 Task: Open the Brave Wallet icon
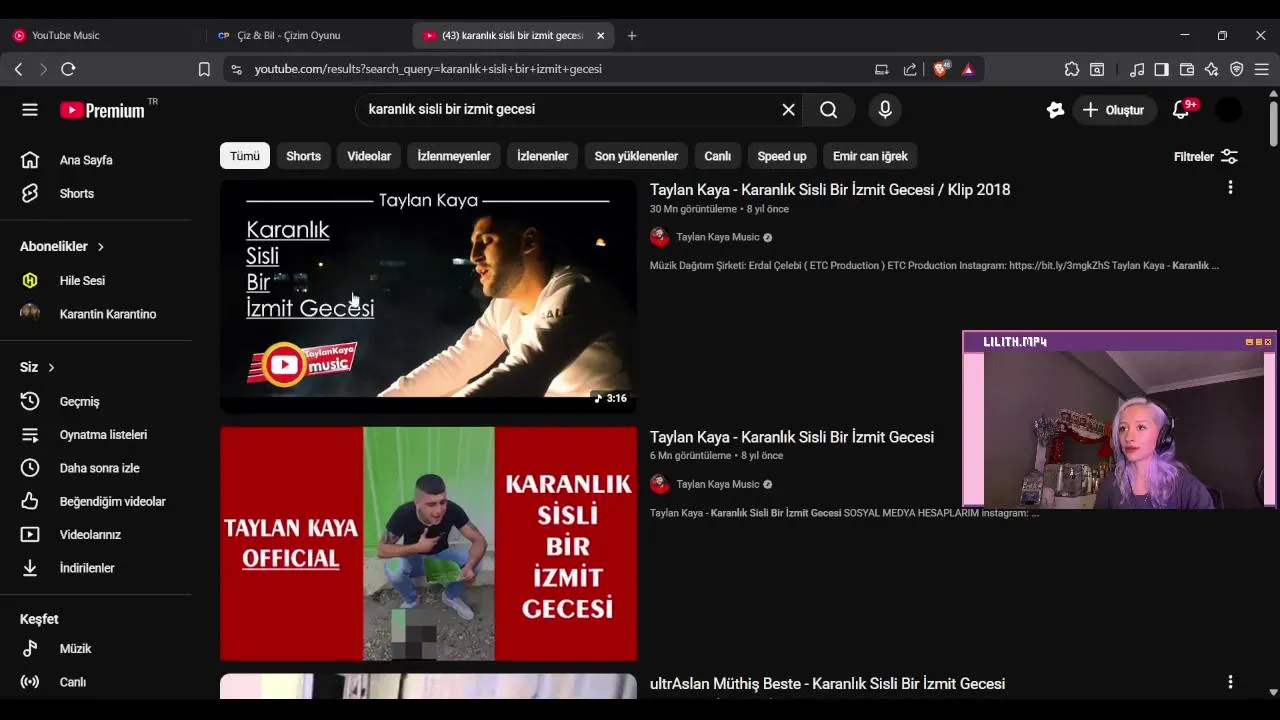1187,69
